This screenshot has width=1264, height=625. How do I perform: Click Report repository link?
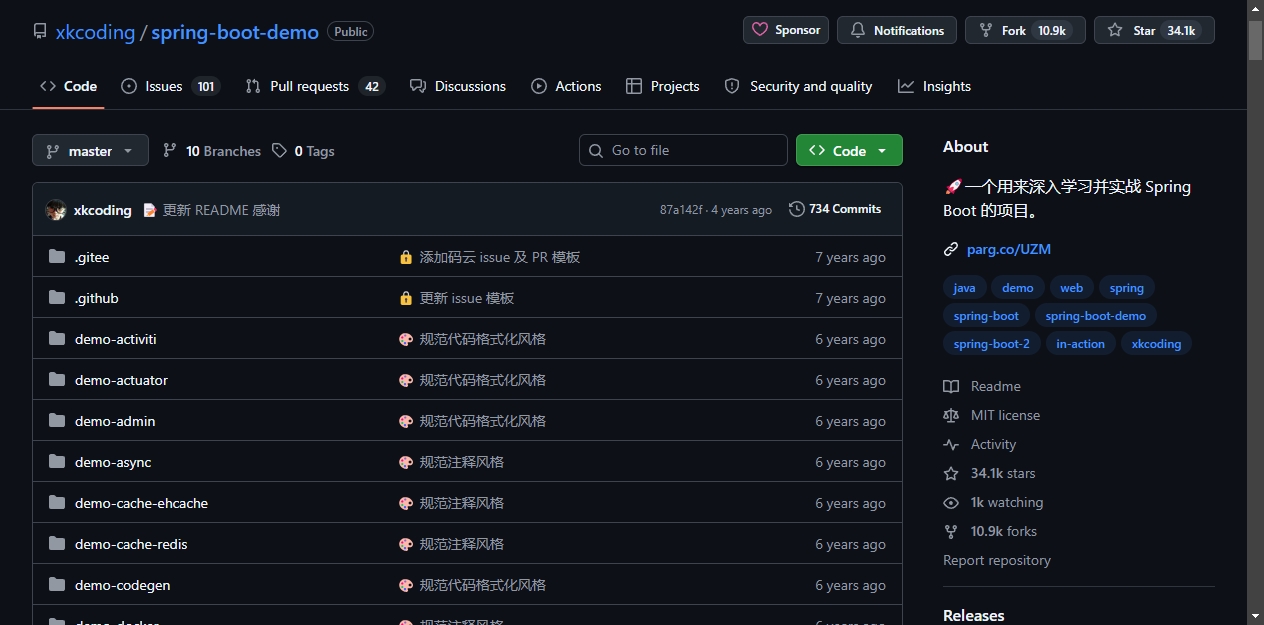pos(997,560)
